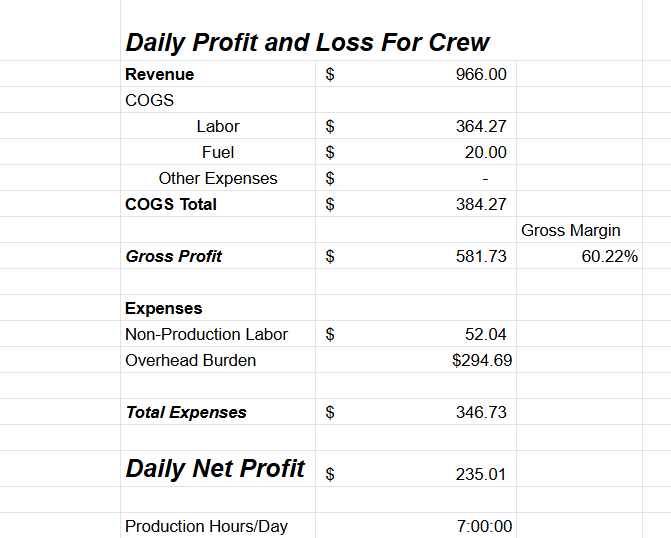The width and height of the screenshot is (671, 538).
Task: Click the Fuel label cell
Action: pyautogui.click(x=218, y=152)
